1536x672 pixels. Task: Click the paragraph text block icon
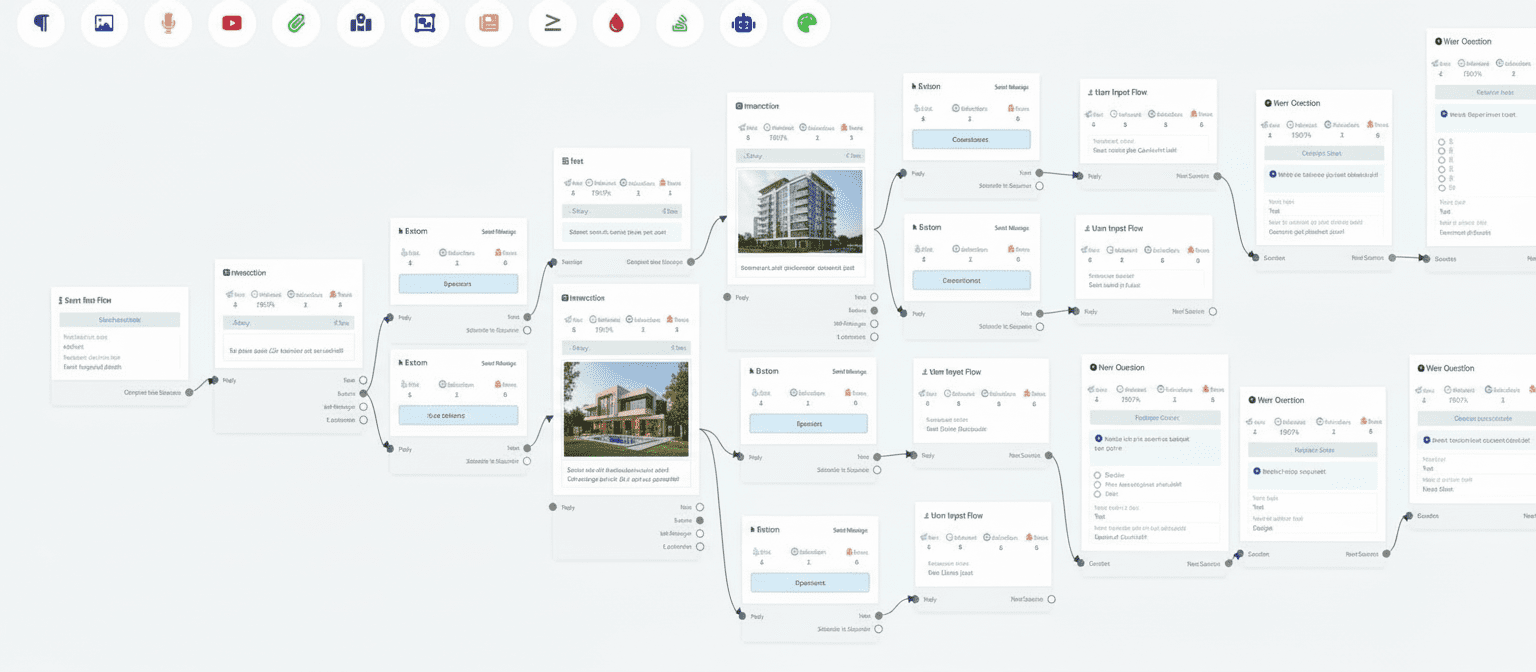click(x=41, y=23)
